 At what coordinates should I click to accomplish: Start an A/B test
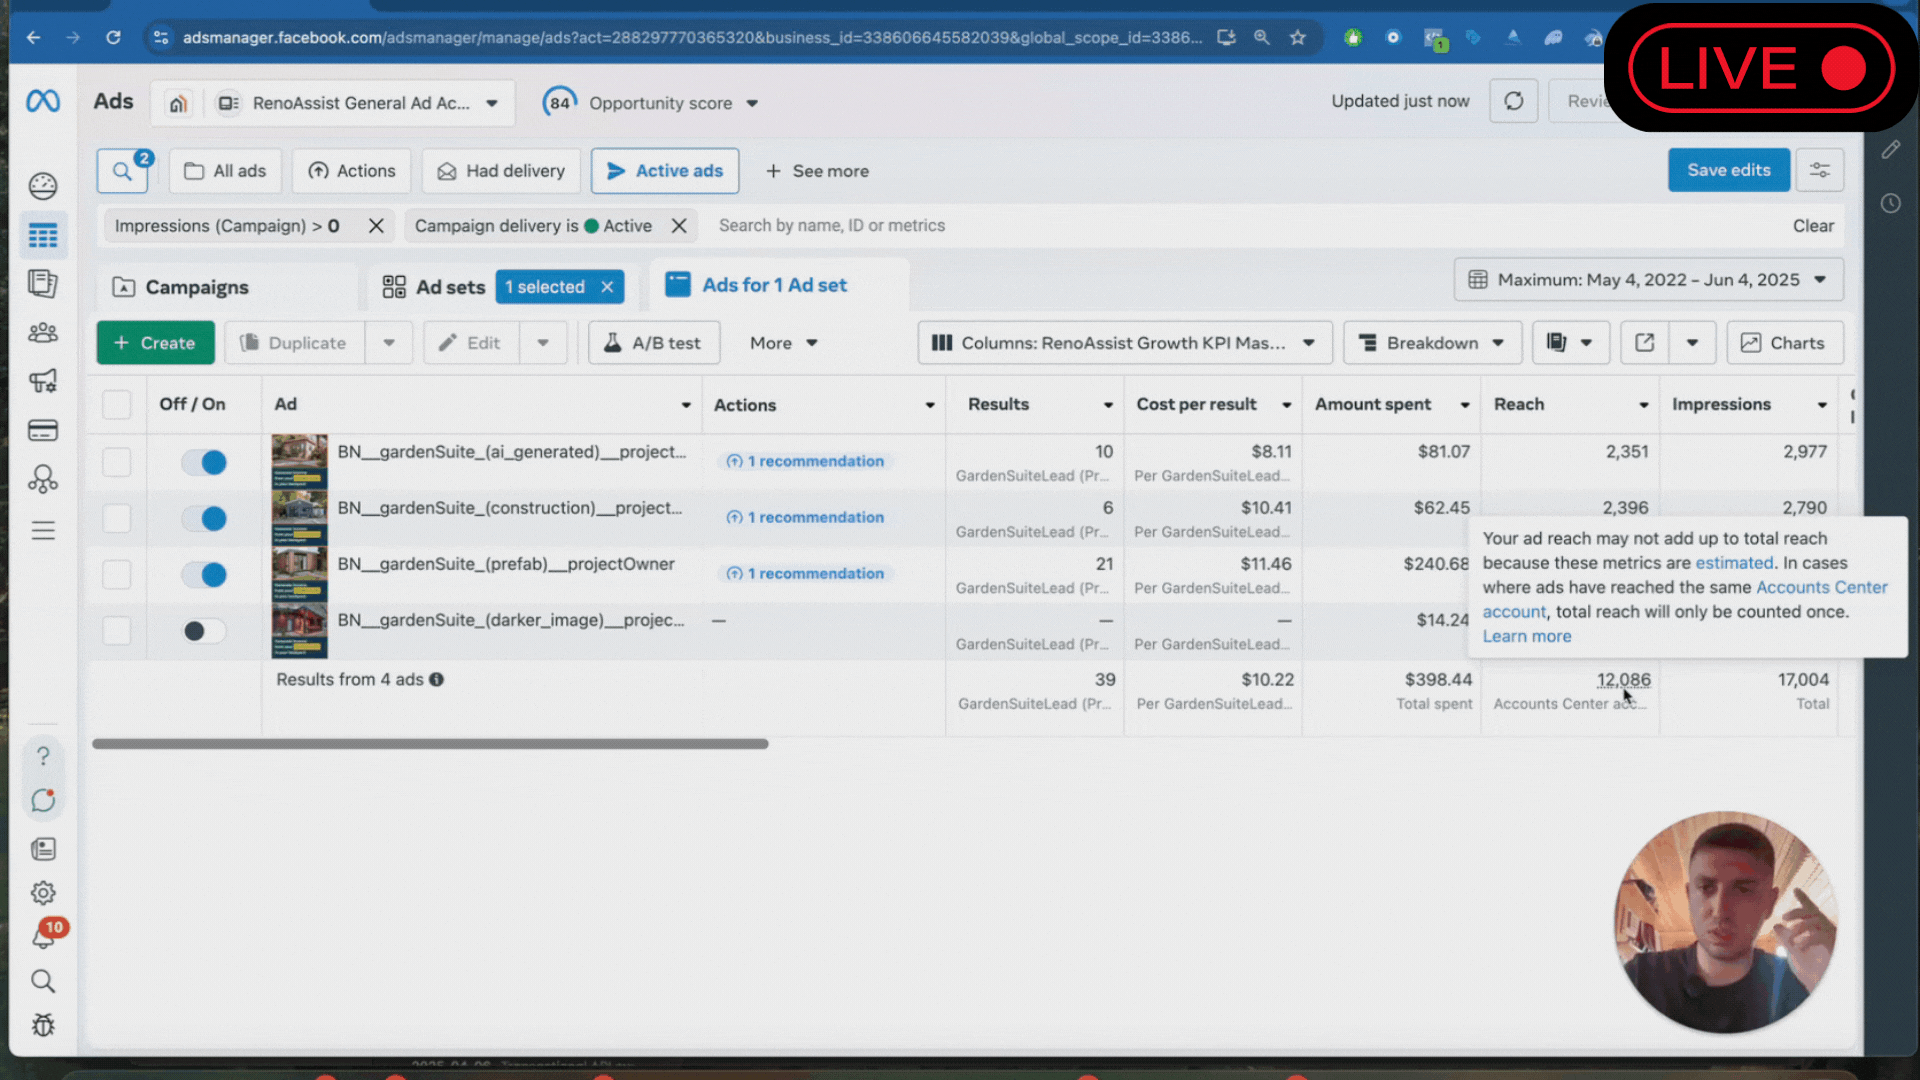tap(654, 343)
